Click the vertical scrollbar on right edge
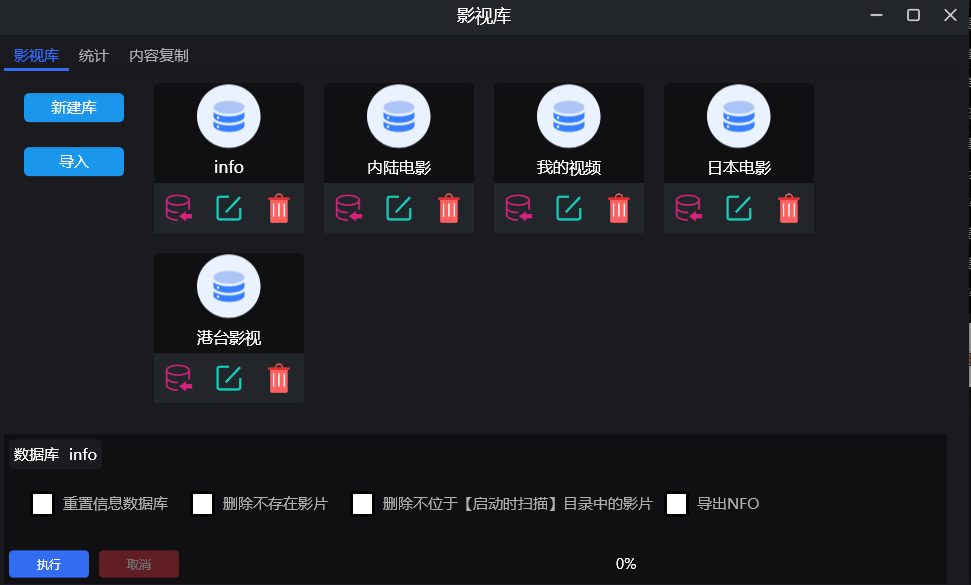 969,354
